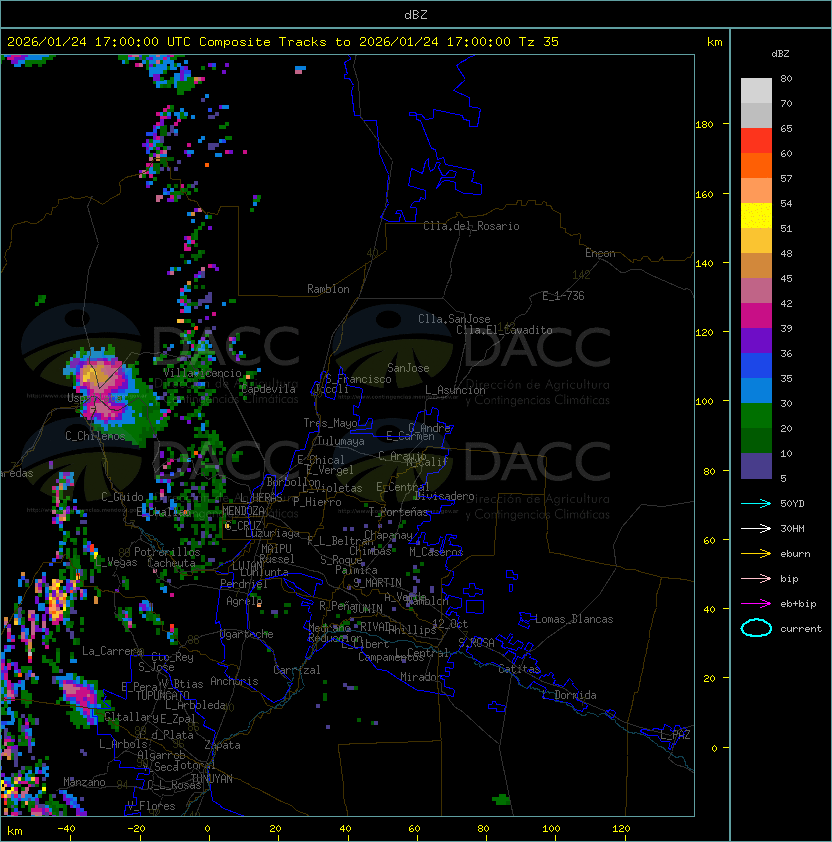Pick the dark orange swatch in dBZ legend

pos(756,165)
